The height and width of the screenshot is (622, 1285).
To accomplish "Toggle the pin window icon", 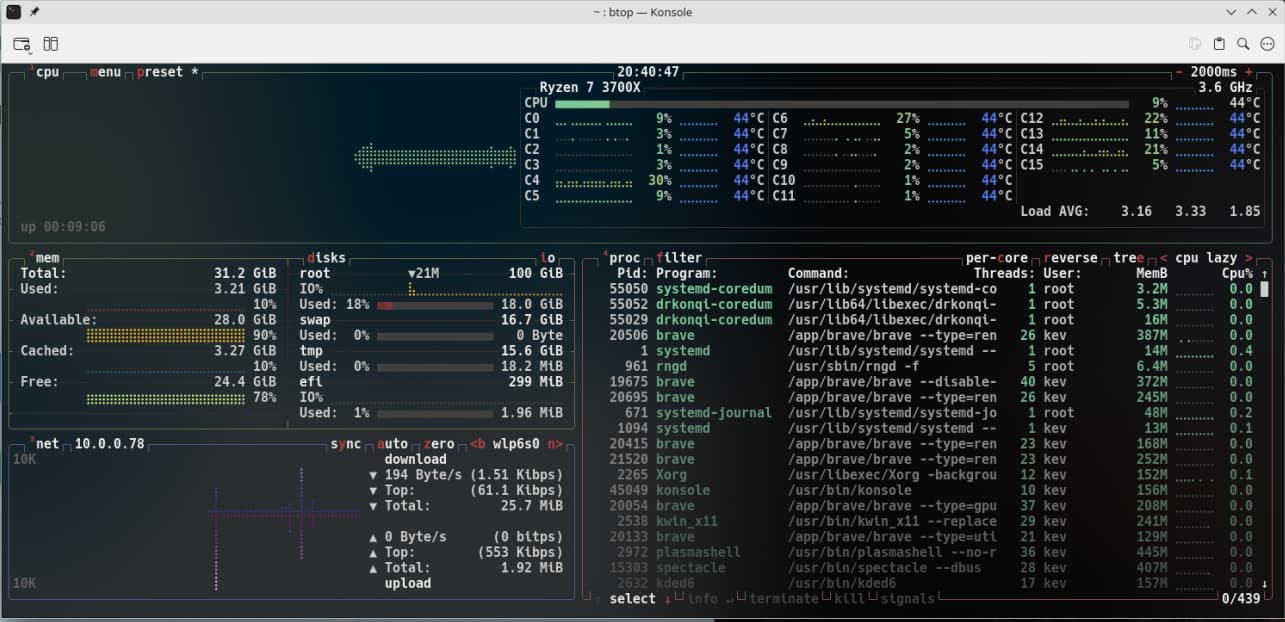I will coord(35,12).
